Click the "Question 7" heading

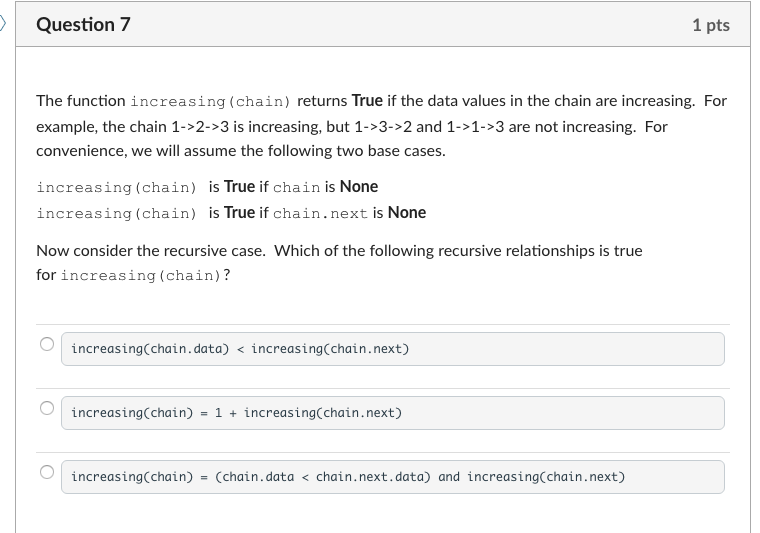83,25
